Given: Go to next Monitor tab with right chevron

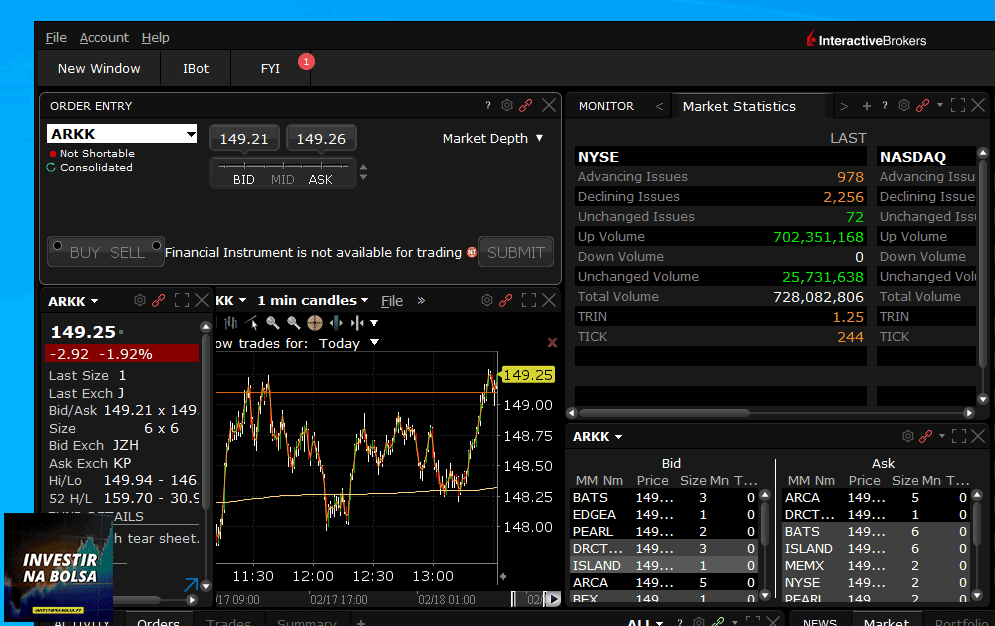Looking at the screenshot, I should (x=843, y=107).
